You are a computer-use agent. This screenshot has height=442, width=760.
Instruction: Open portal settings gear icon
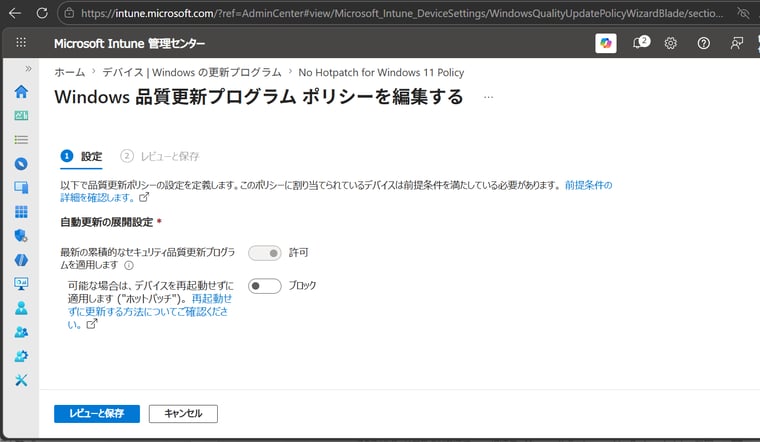(671, 43)
